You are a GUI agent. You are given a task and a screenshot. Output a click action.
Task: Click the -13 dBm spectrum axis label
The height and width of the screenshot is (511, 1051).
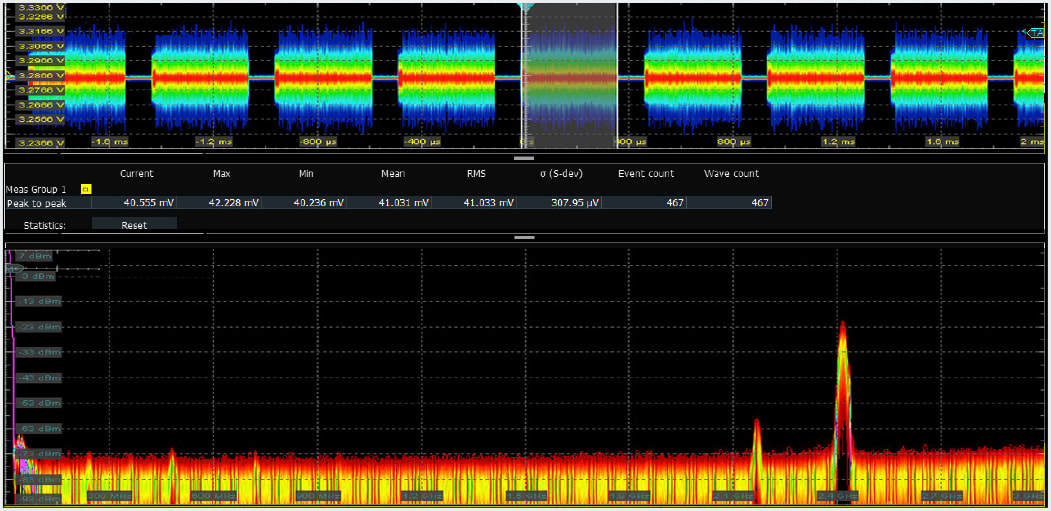(39, 302)
